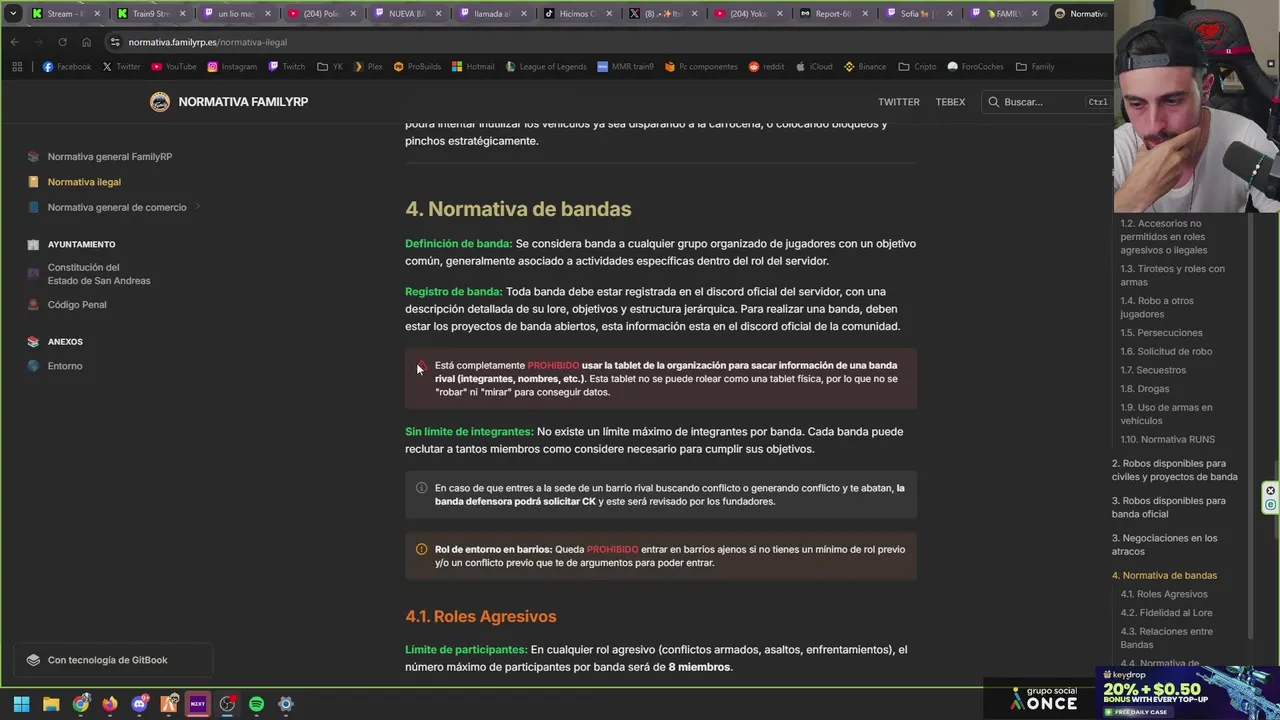The image size is (1280, 720).
Task: Focus the Buscar search field
Action: (x=1046, y=102)
